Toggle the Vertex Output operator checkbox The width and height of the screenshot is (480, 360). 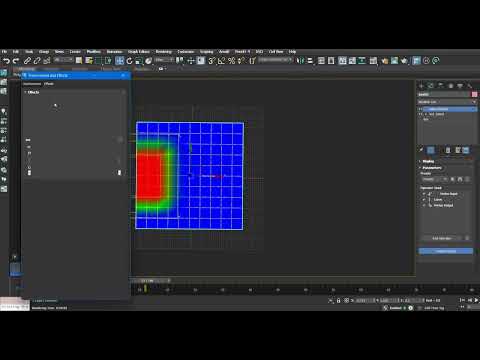click(x=424, y=206)
